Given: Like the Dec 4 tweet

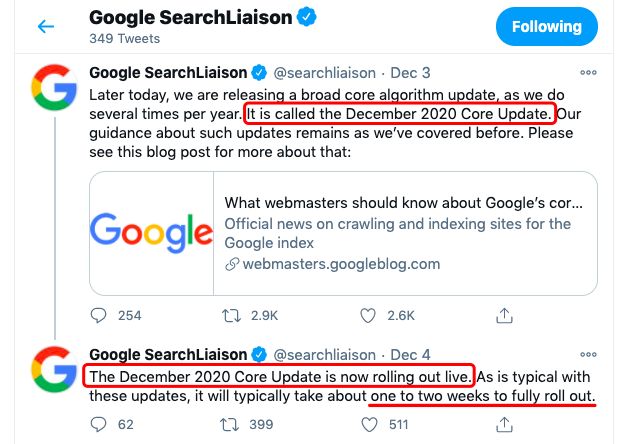Looking at the screenshot, I should [369, 424].
